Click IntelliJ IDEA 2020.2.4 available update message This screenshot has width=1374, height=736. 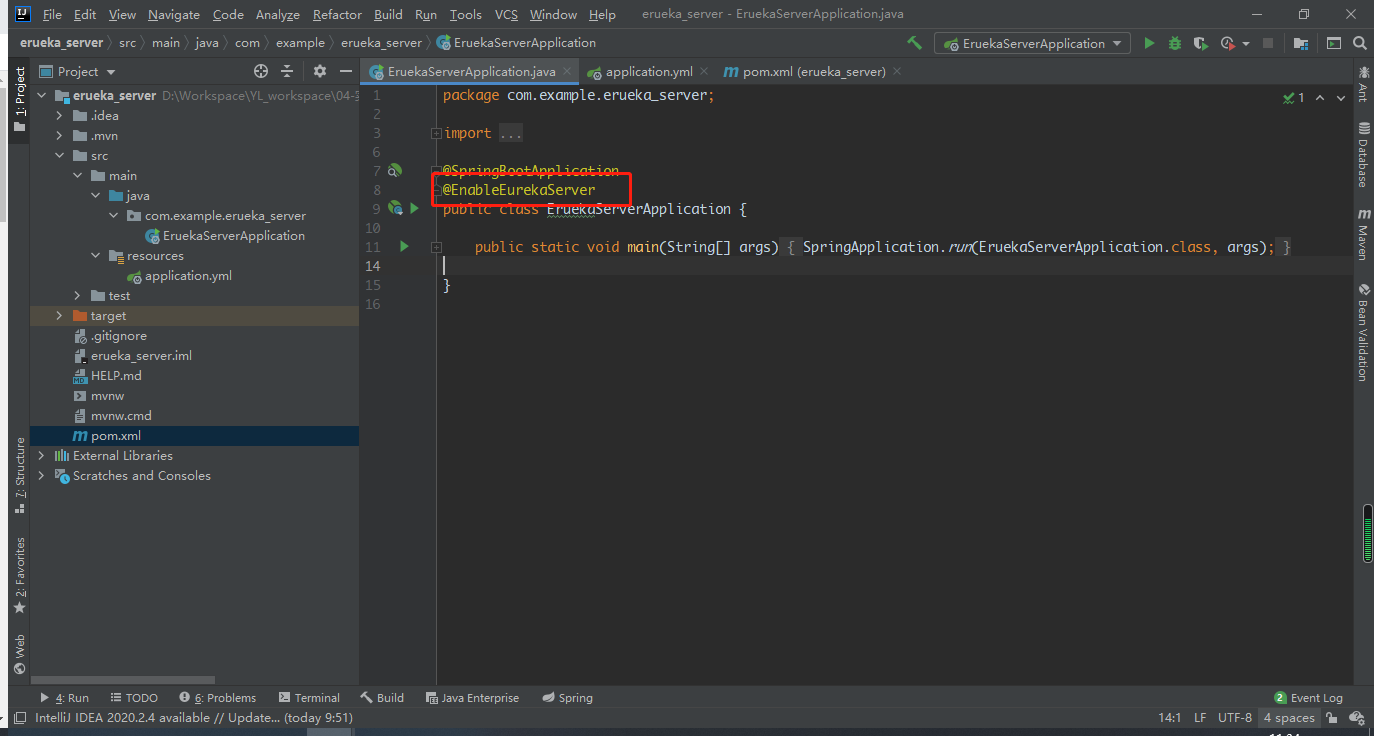pos(194,717)
